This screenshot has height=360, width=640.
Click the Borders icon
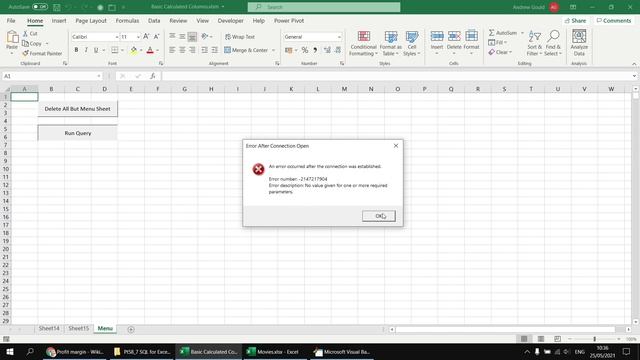point(115,50)
